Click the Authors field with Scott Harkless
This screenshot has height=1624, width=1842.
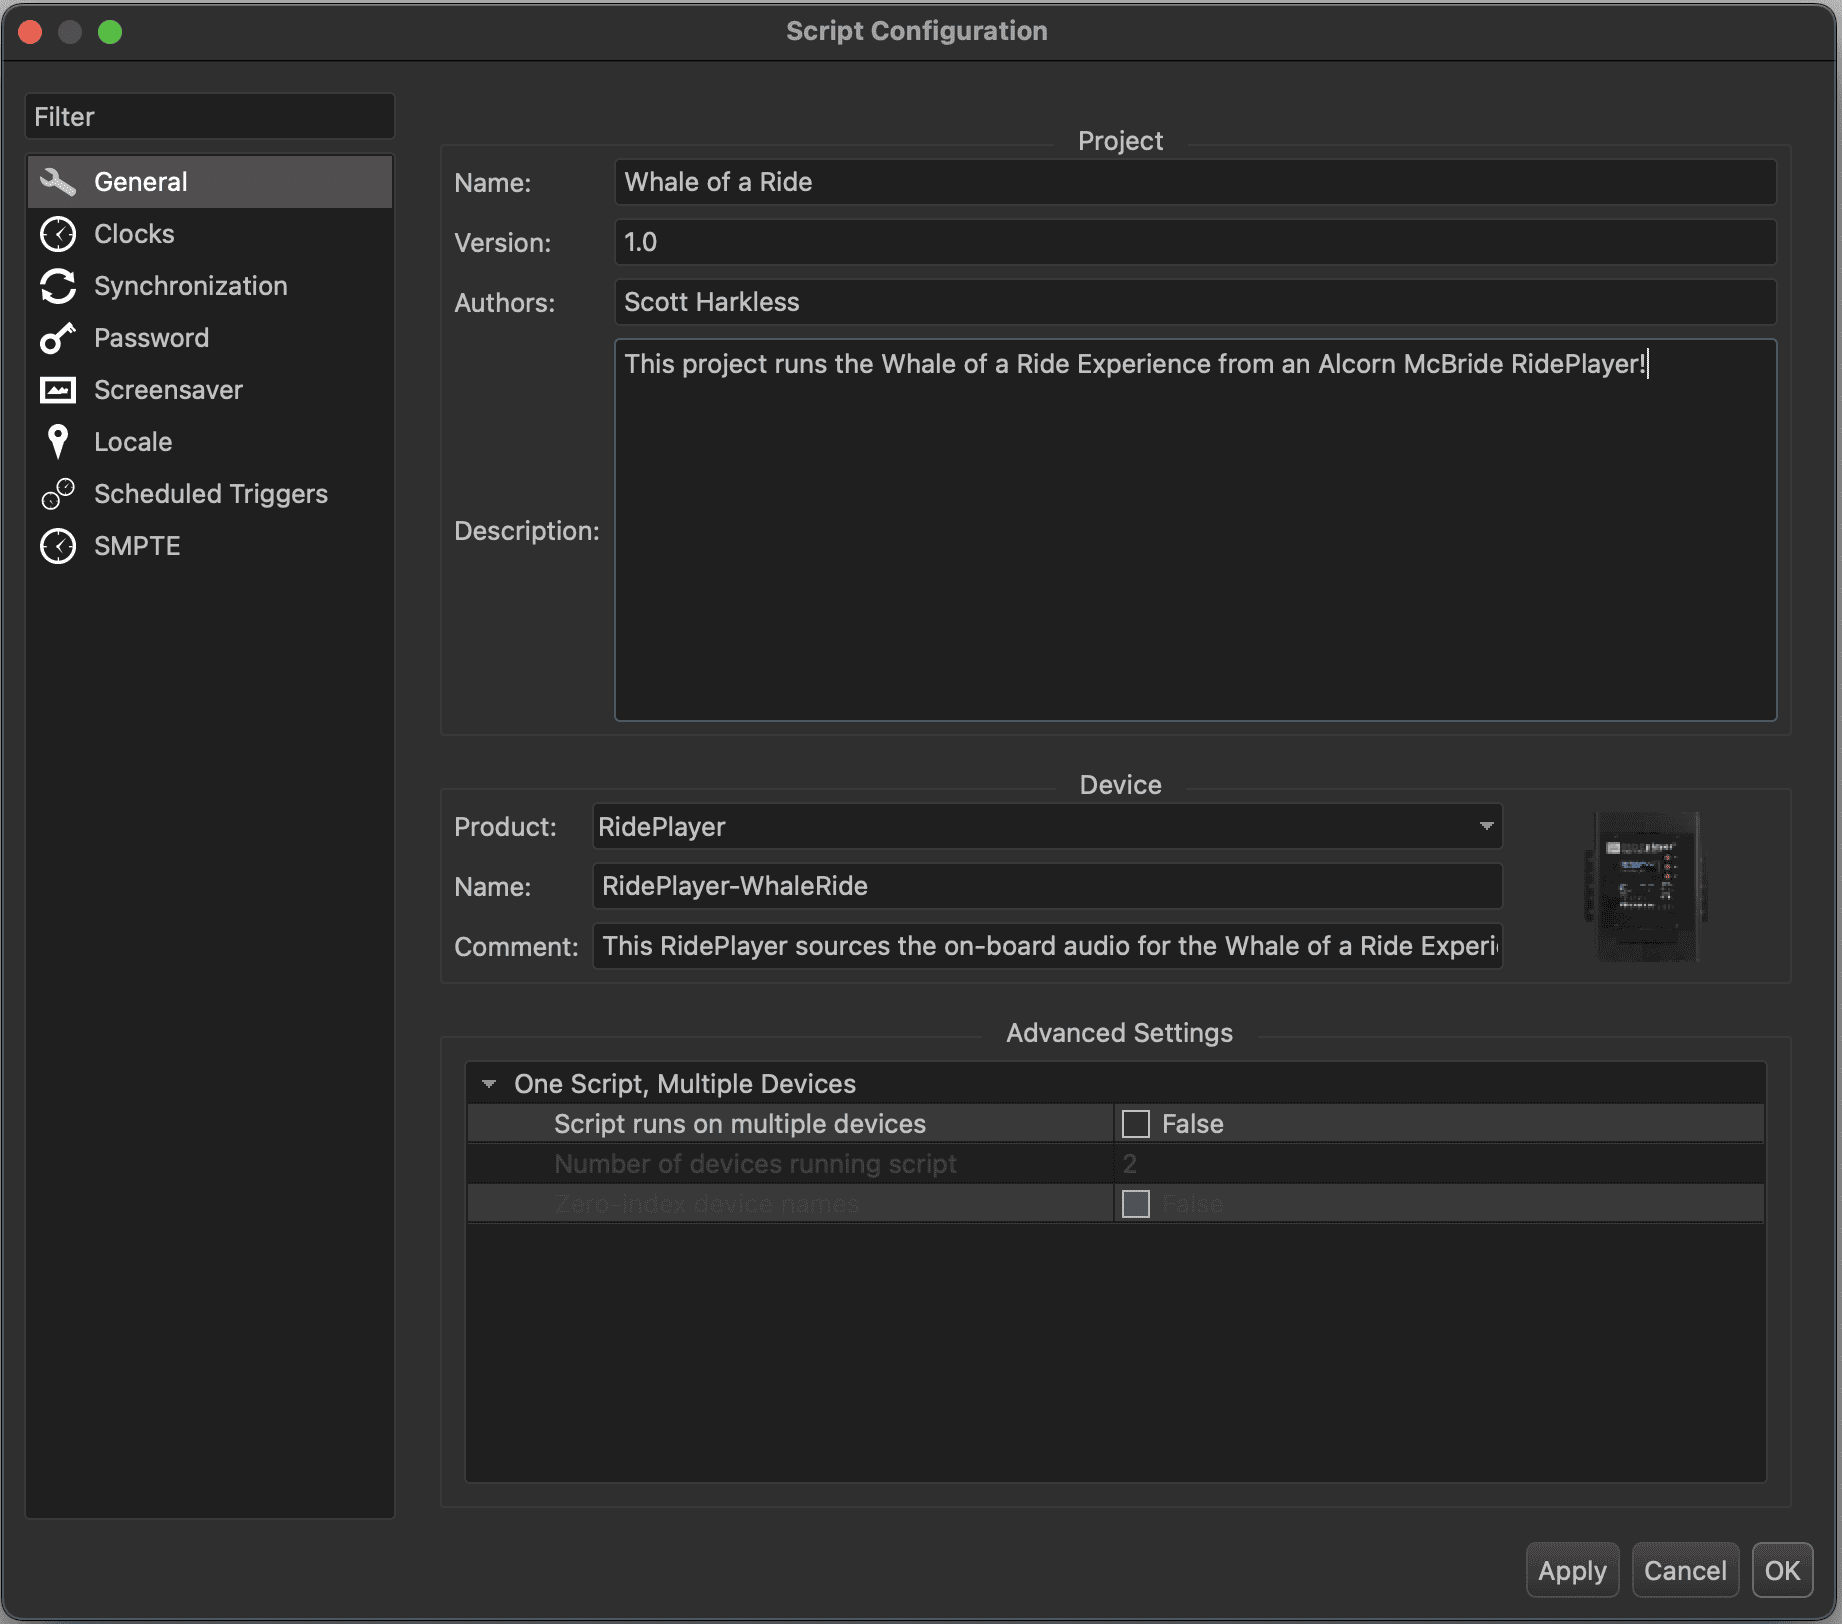pyautogui.click(x=1195, y=302)
